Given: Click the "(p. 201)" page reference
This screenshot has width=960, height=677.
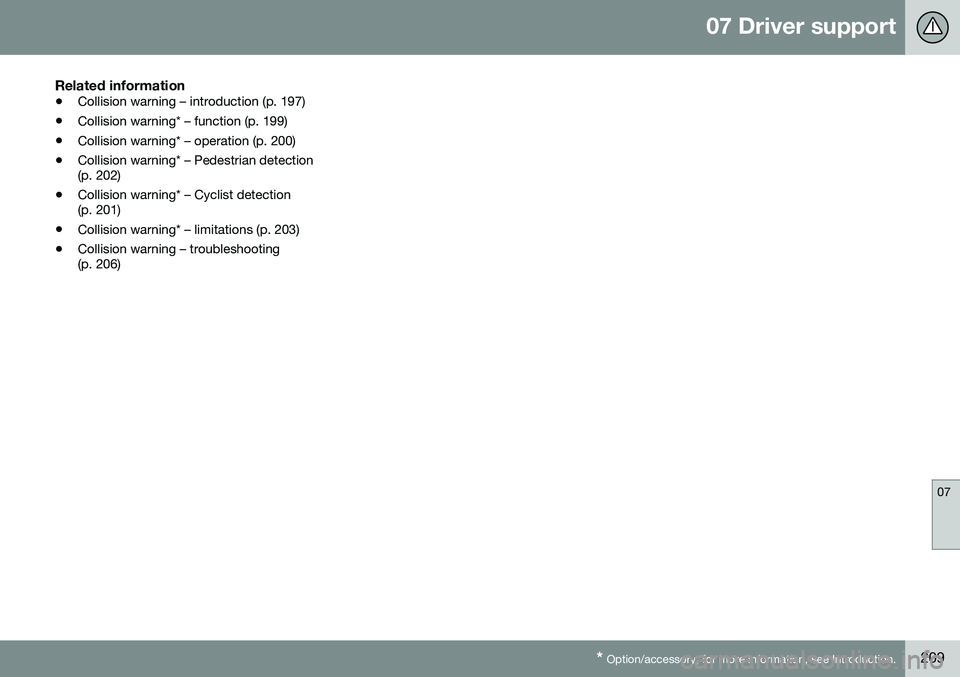Looking at the screenshot, I should 99,209.
